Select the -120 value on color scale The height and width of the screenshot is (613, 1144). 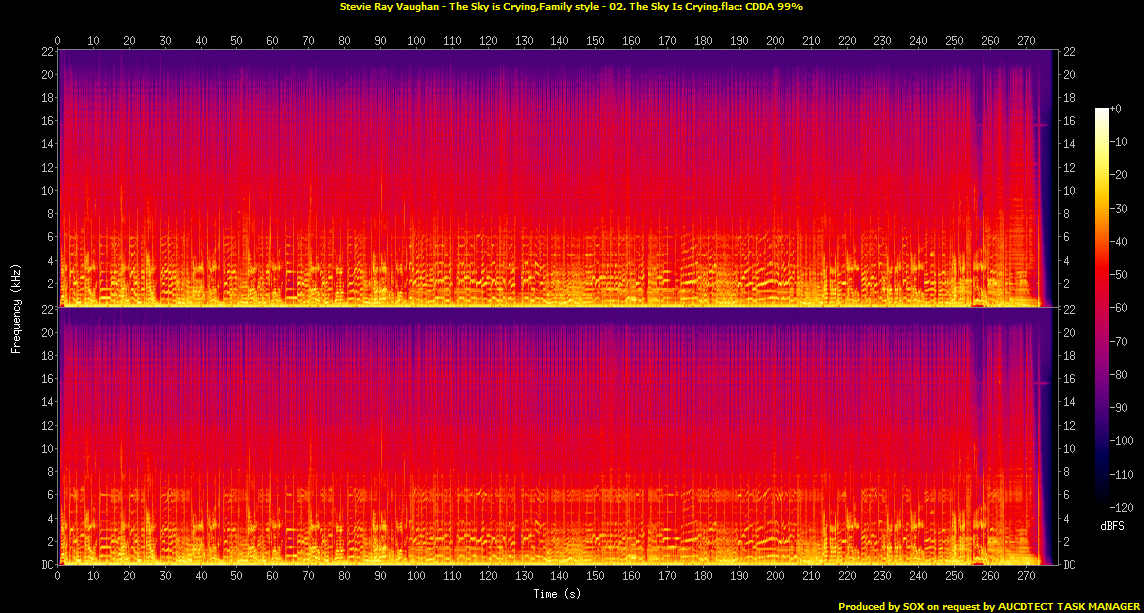(1122, 507)
